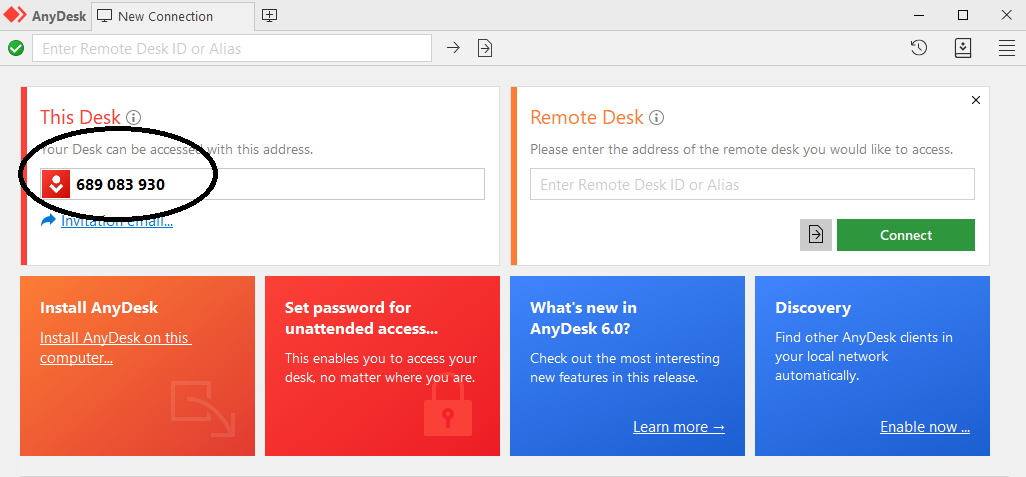Close the Remote Desk panel

976,100
